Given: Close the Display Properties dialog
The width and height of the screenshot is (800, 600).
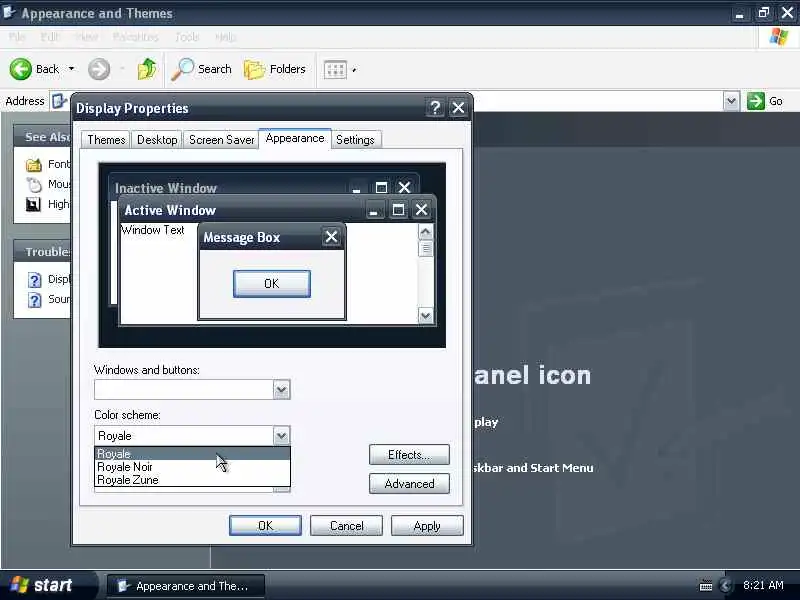Looking at the screenshot, I should tap(458, 108).
